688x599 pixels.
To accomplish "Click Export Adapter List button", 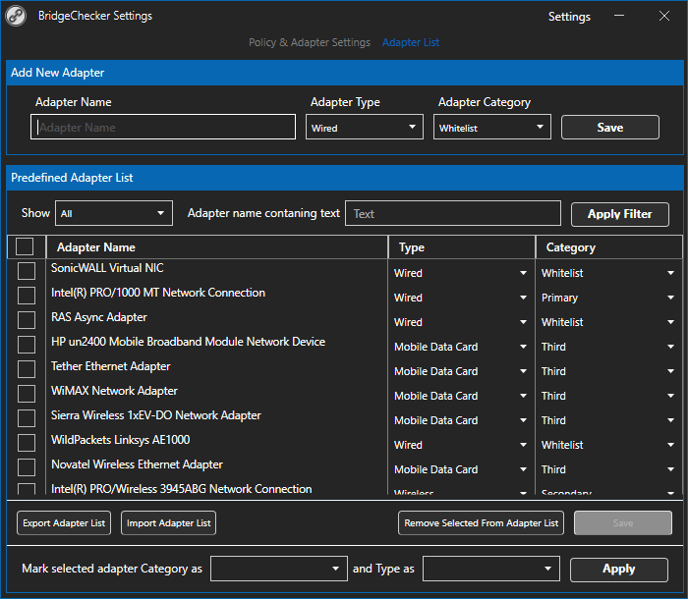I will 64,523.
